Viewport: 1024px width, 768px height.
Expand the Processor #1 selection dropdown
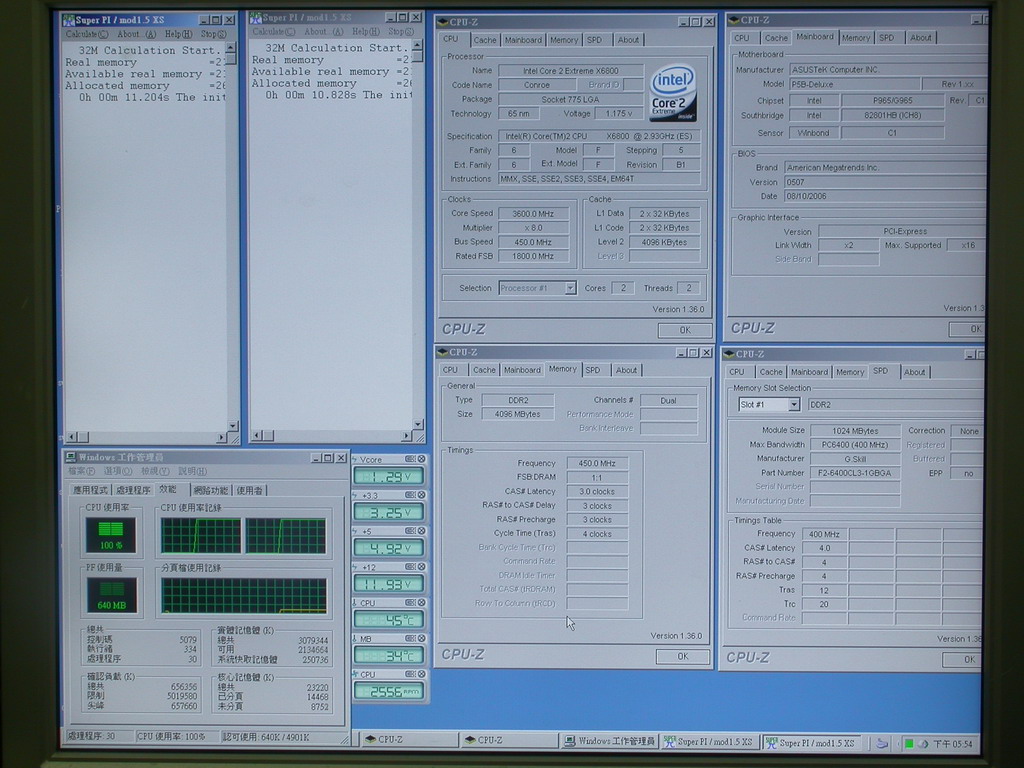(x=570, y=288)
